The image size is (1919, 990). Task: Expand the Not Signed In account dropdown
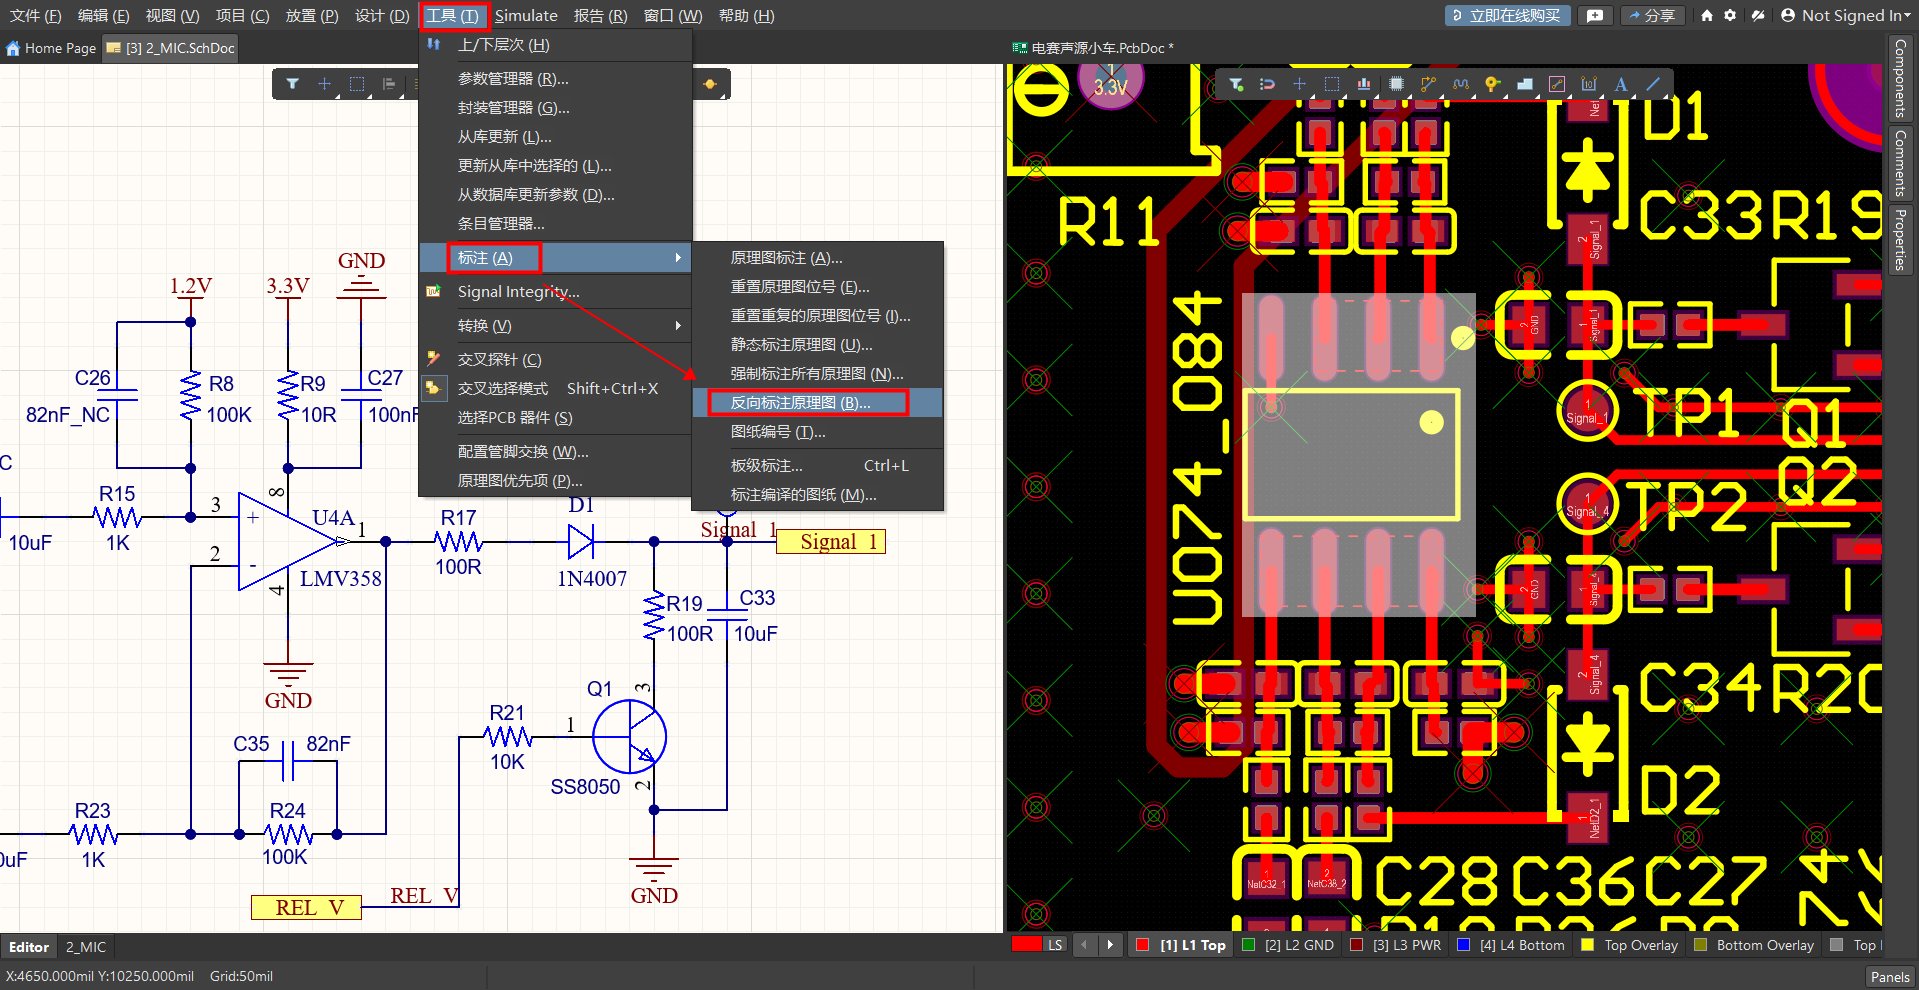1850,15
